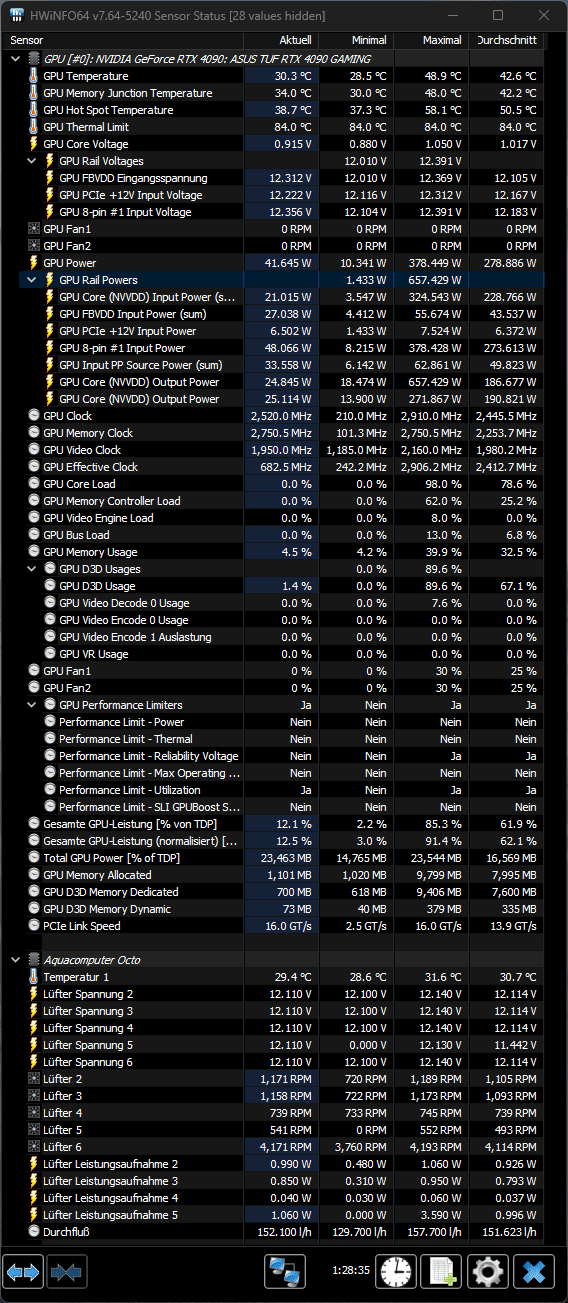Start logging with the document-plus icon
Screen dimensions: 568x1303
click(x=441, y=1271)
